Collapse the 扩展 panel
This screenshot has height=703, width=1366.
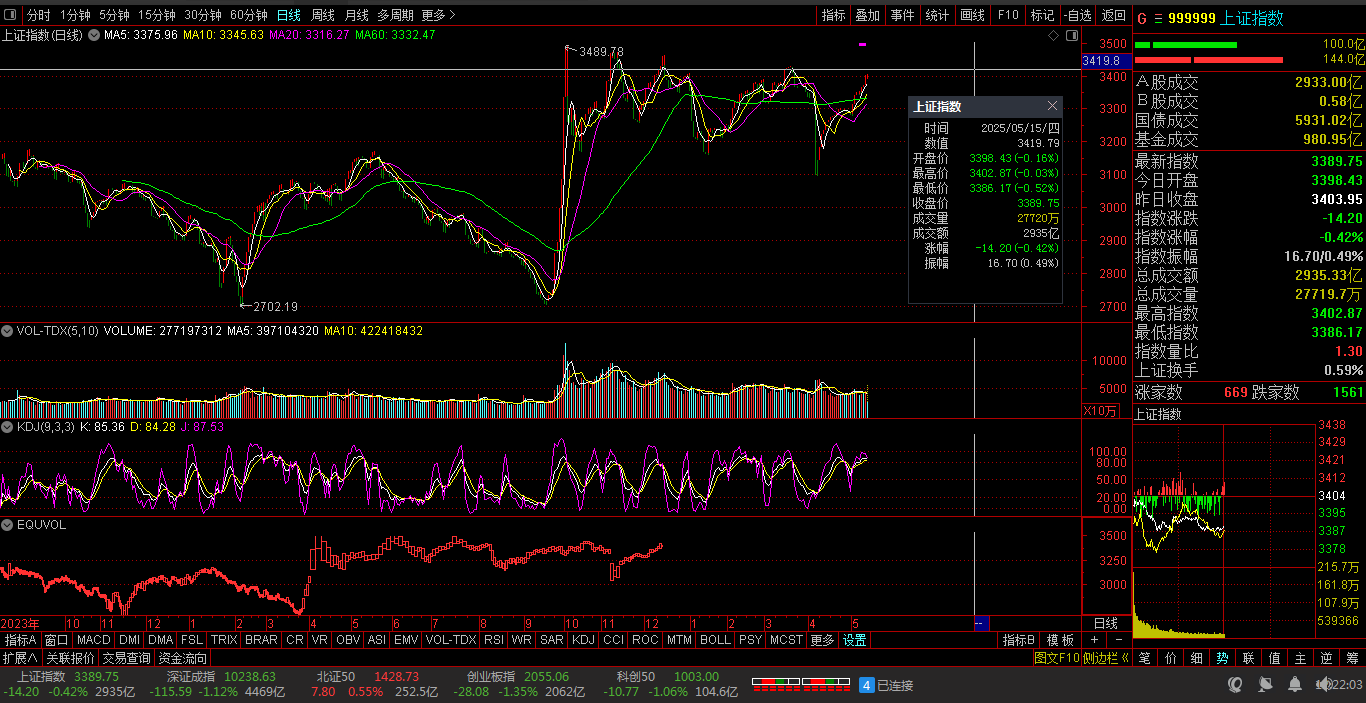coord(20,658)
